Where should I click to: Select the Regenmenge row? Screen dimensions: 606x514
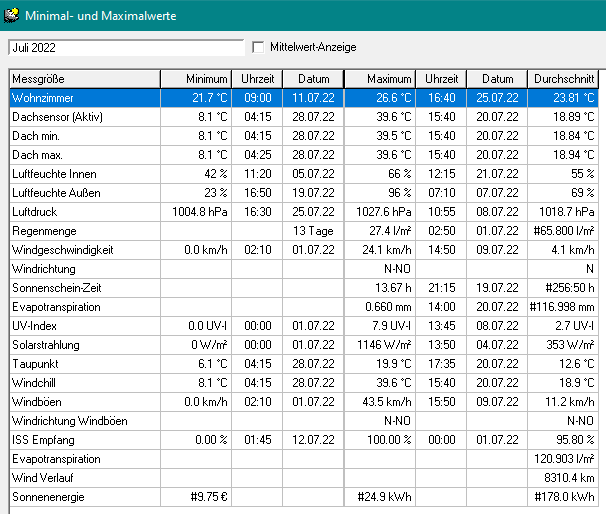coord(84,231)
